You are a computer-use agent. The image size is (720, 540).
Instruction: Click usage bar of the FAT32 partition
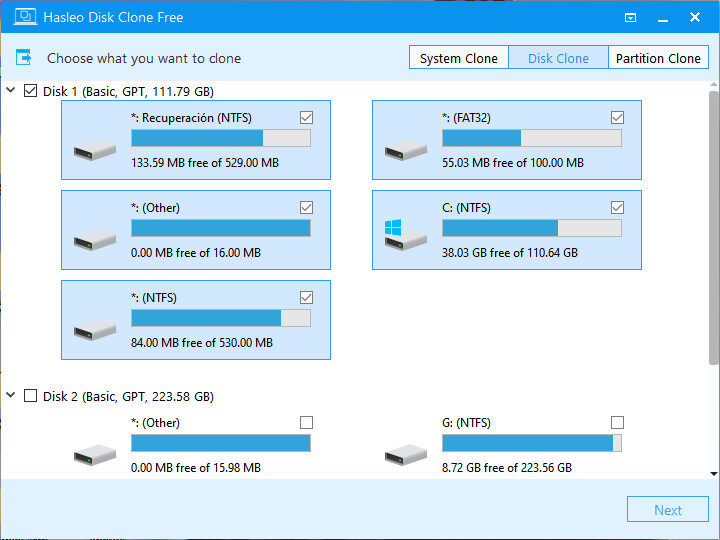[532, 138]
